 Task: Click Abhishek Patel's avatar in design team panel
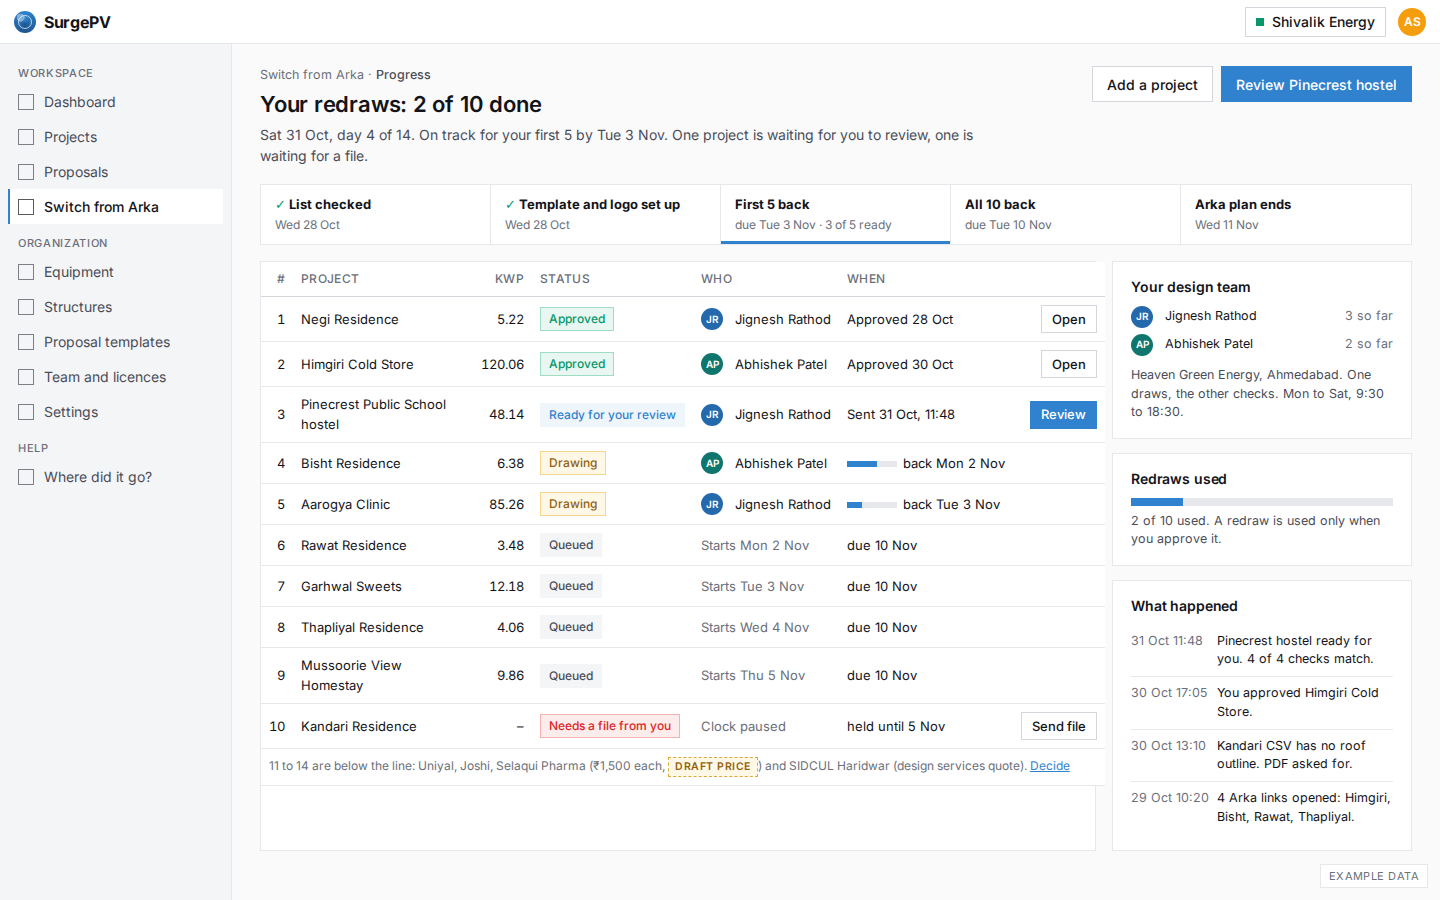(x=1142, y=344)
